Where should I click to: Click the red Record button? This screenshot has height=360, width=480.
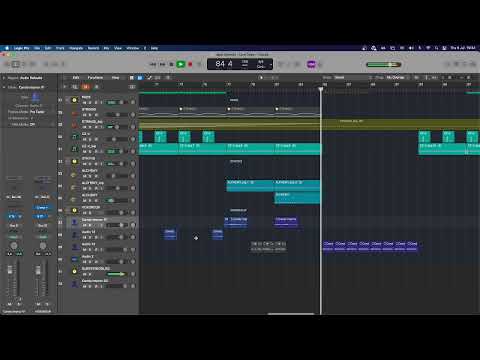[190, 64]
